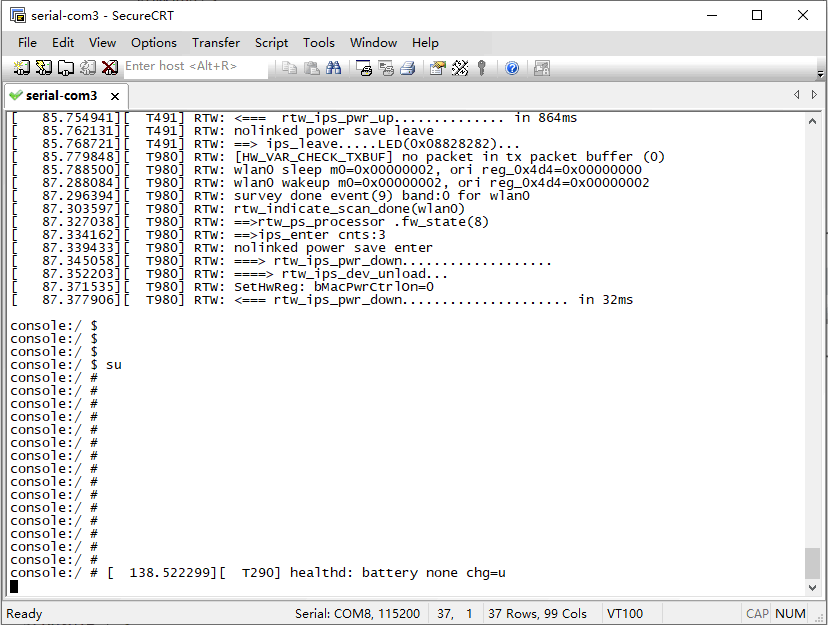
Task: Click the Disconnect session icon
Action: [x=110, y=68]
